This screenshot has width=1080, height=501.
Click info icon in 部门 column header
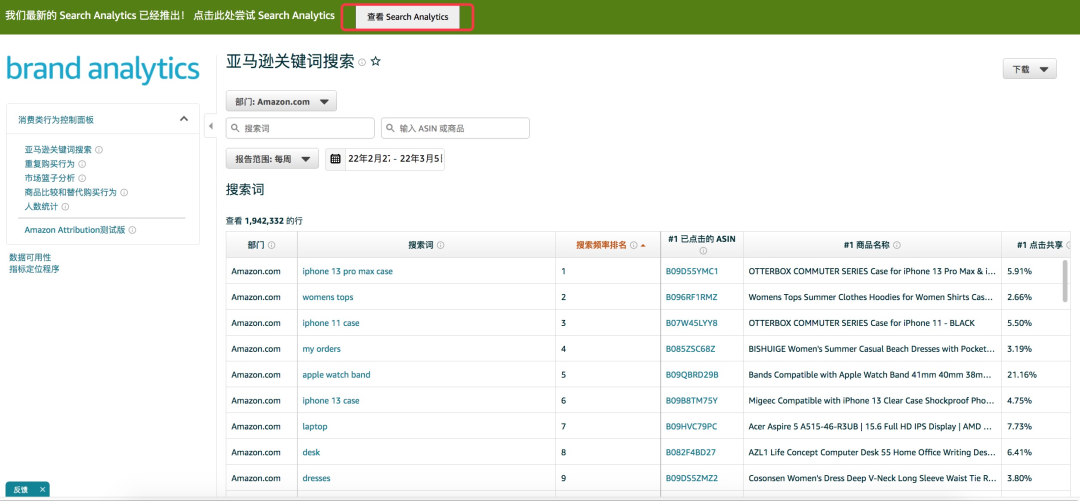pyautogui.click(x=271, y=245)
